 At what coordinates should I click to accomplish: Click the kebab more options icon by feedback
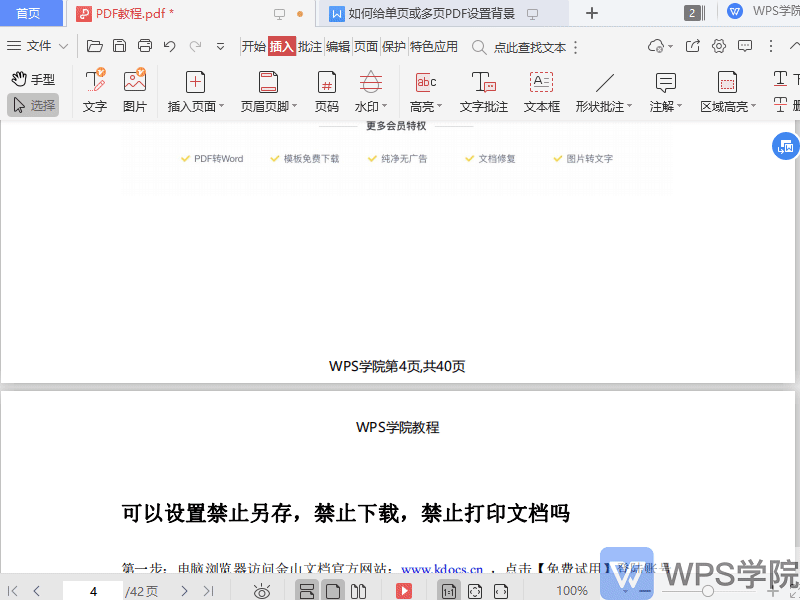click(x=771, y=46)
